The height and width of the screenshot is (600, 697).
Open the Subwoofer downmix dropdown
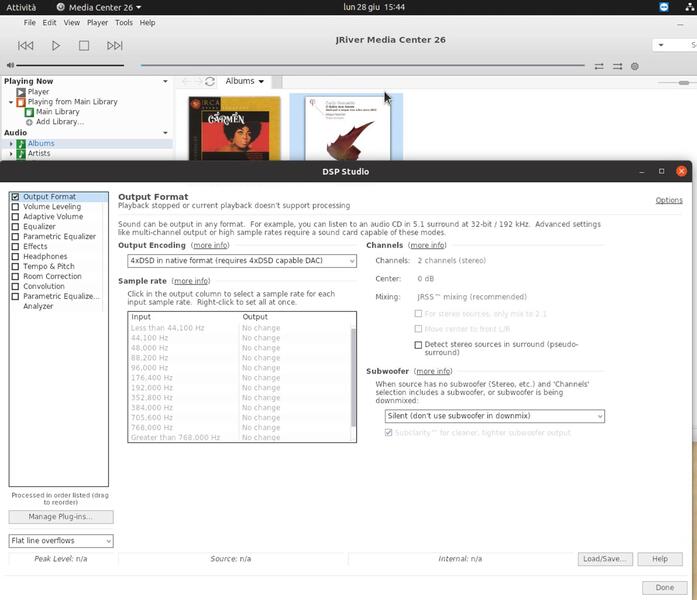(x=494, y=416)
